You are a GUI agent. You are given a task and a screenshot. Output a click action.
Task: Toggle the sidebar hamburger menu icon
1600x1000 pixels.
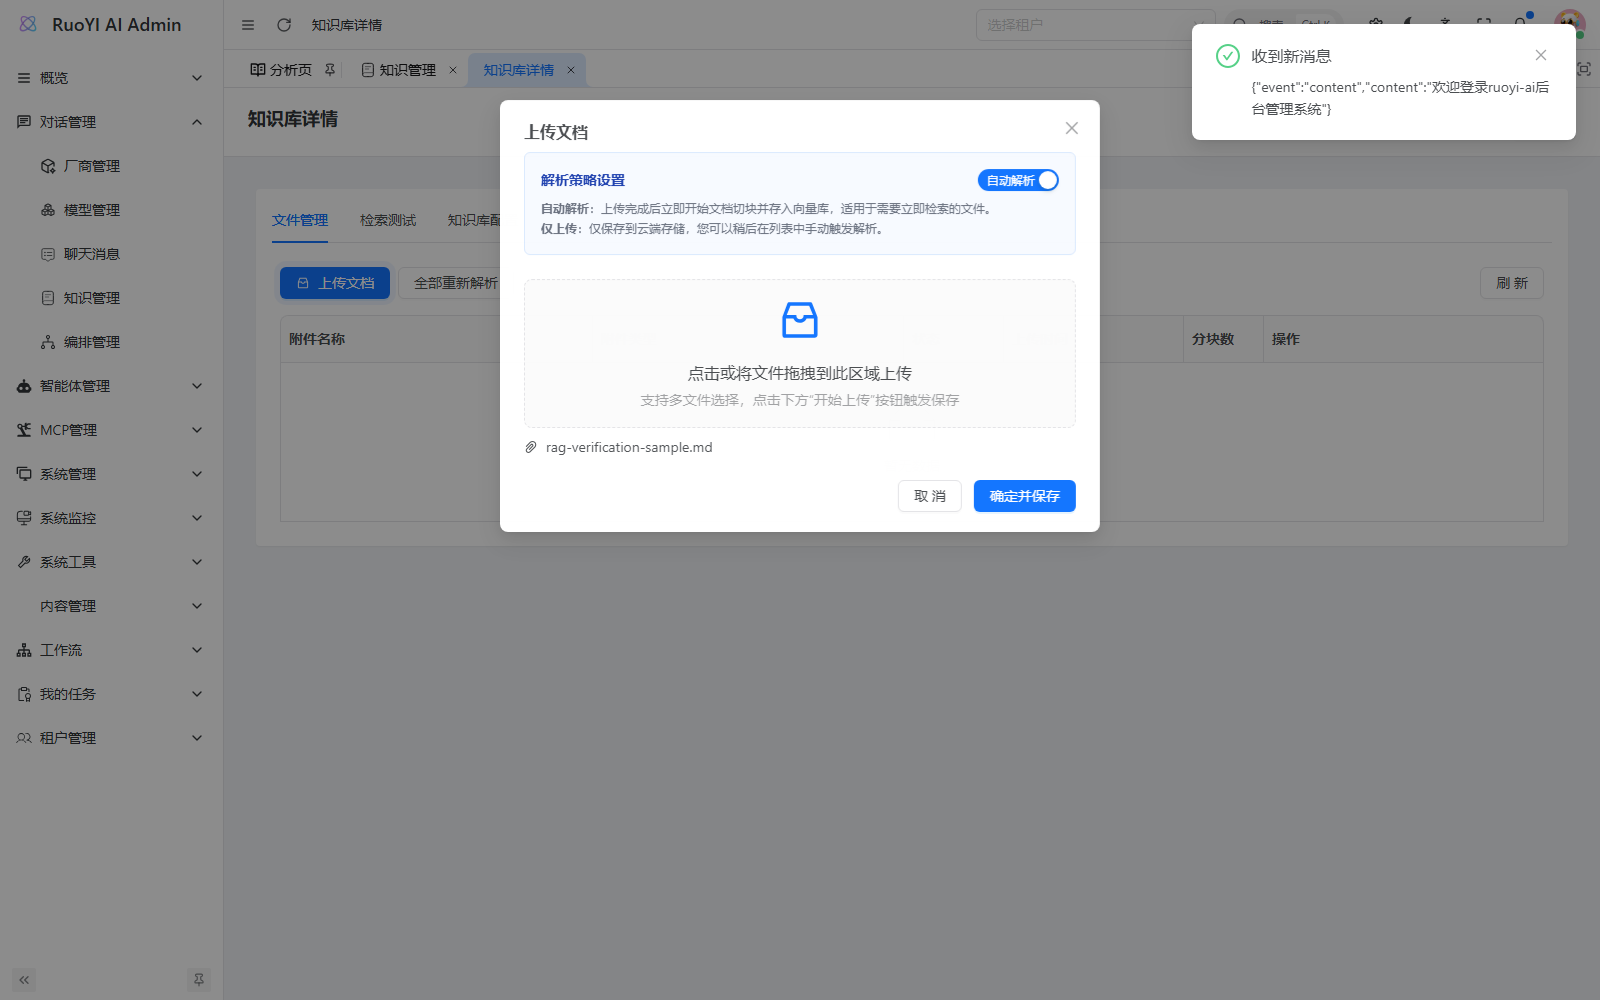(x=248, y=25)
